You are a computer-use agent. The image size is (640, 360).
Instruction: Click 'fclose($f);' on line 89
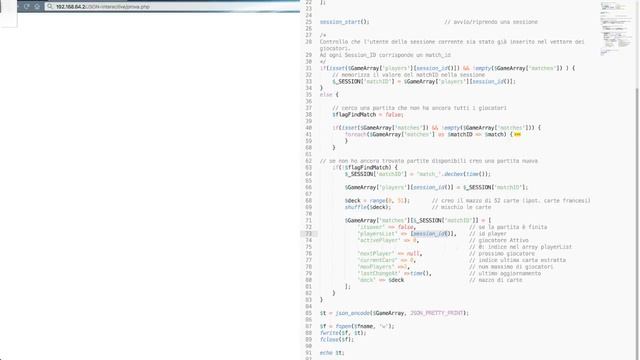click(337, 340)
